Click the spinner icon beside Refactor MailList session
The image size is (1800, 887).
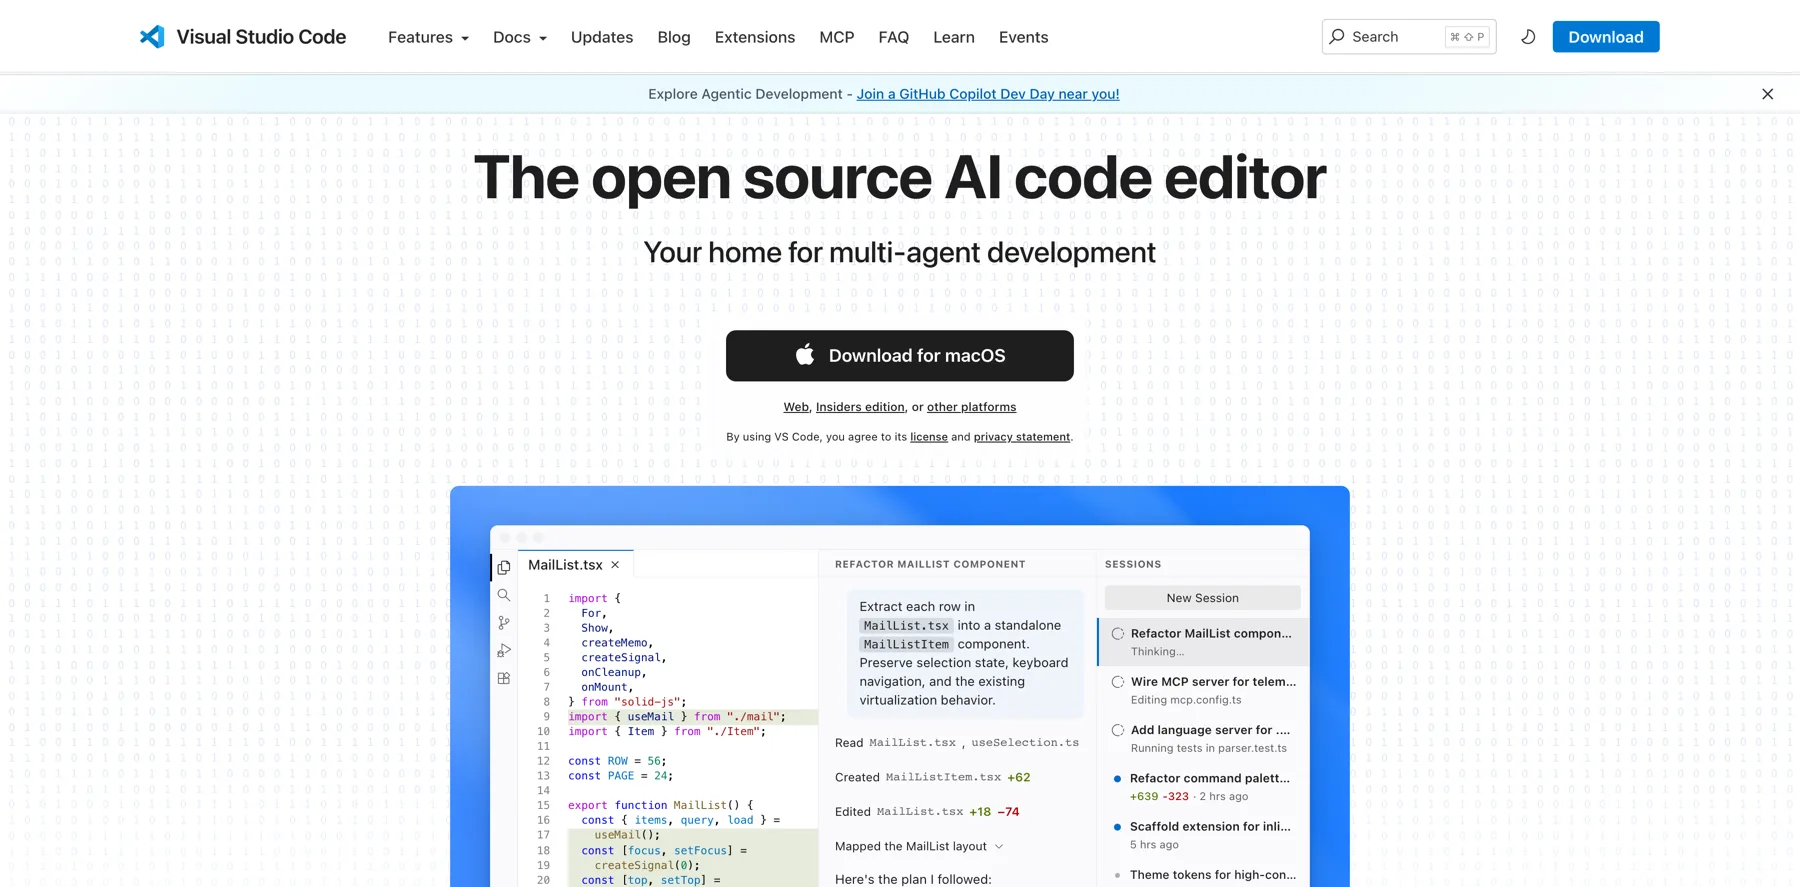click(1118, 634)
